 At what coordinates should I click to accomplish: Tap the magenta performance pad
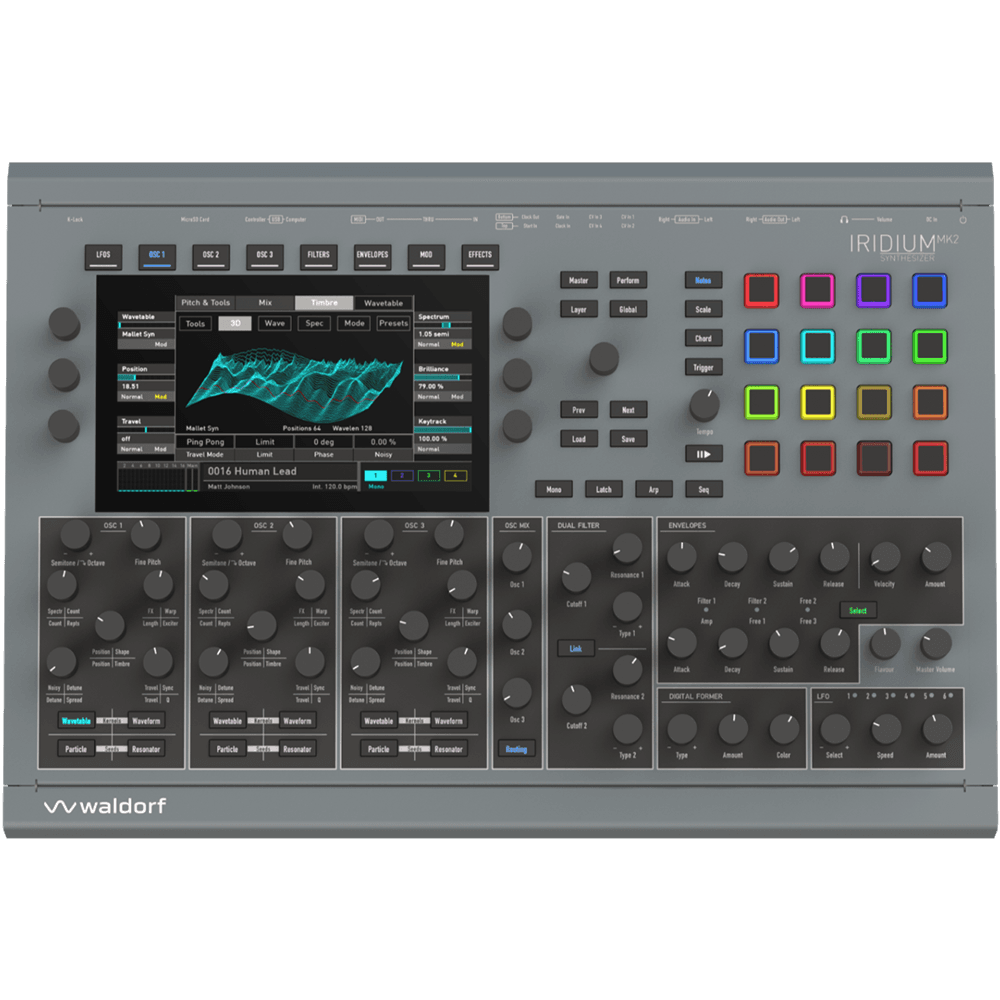817,291
